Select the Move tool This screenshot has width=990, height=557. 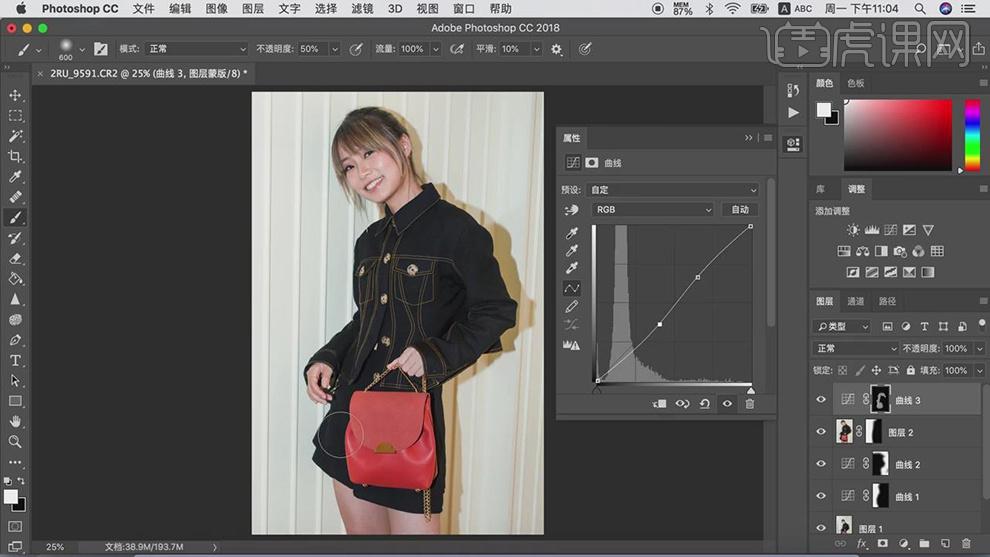pos(15,95)
